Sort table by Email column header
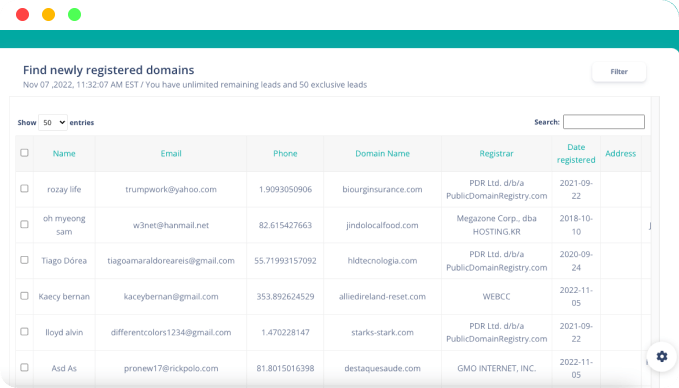679x388 pixels. (171, 154)
